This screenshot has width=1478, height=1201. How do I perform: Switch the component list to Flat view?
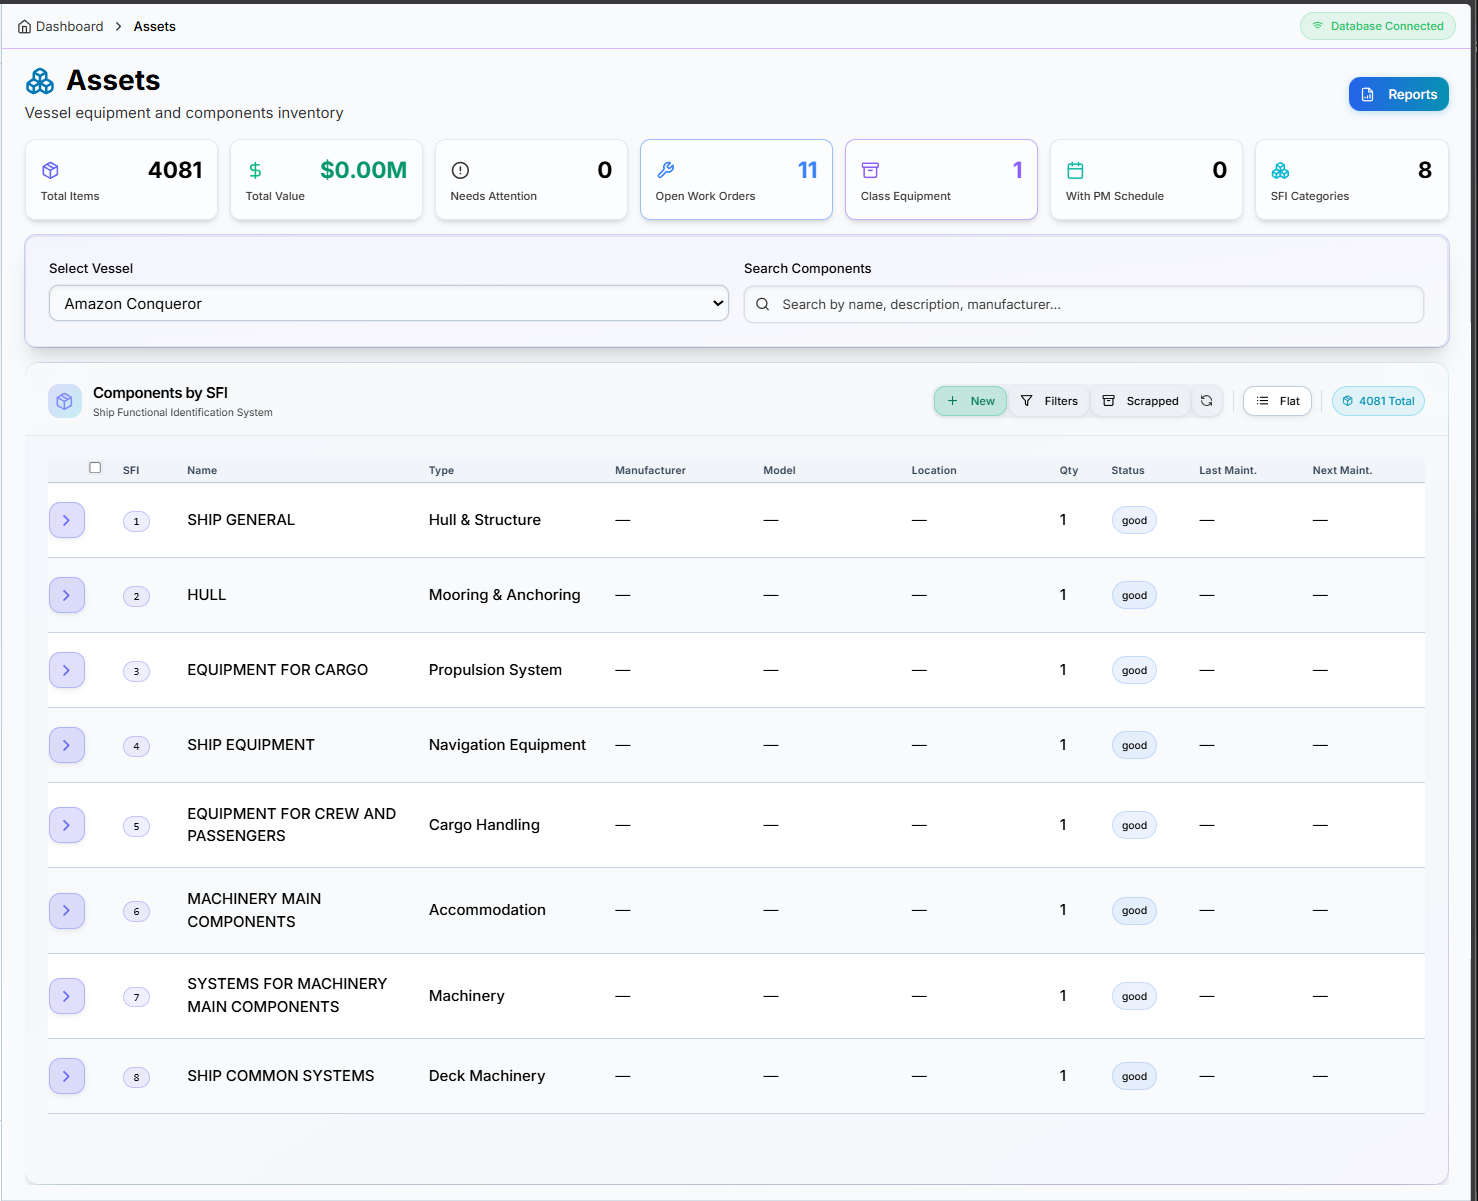1277,401
